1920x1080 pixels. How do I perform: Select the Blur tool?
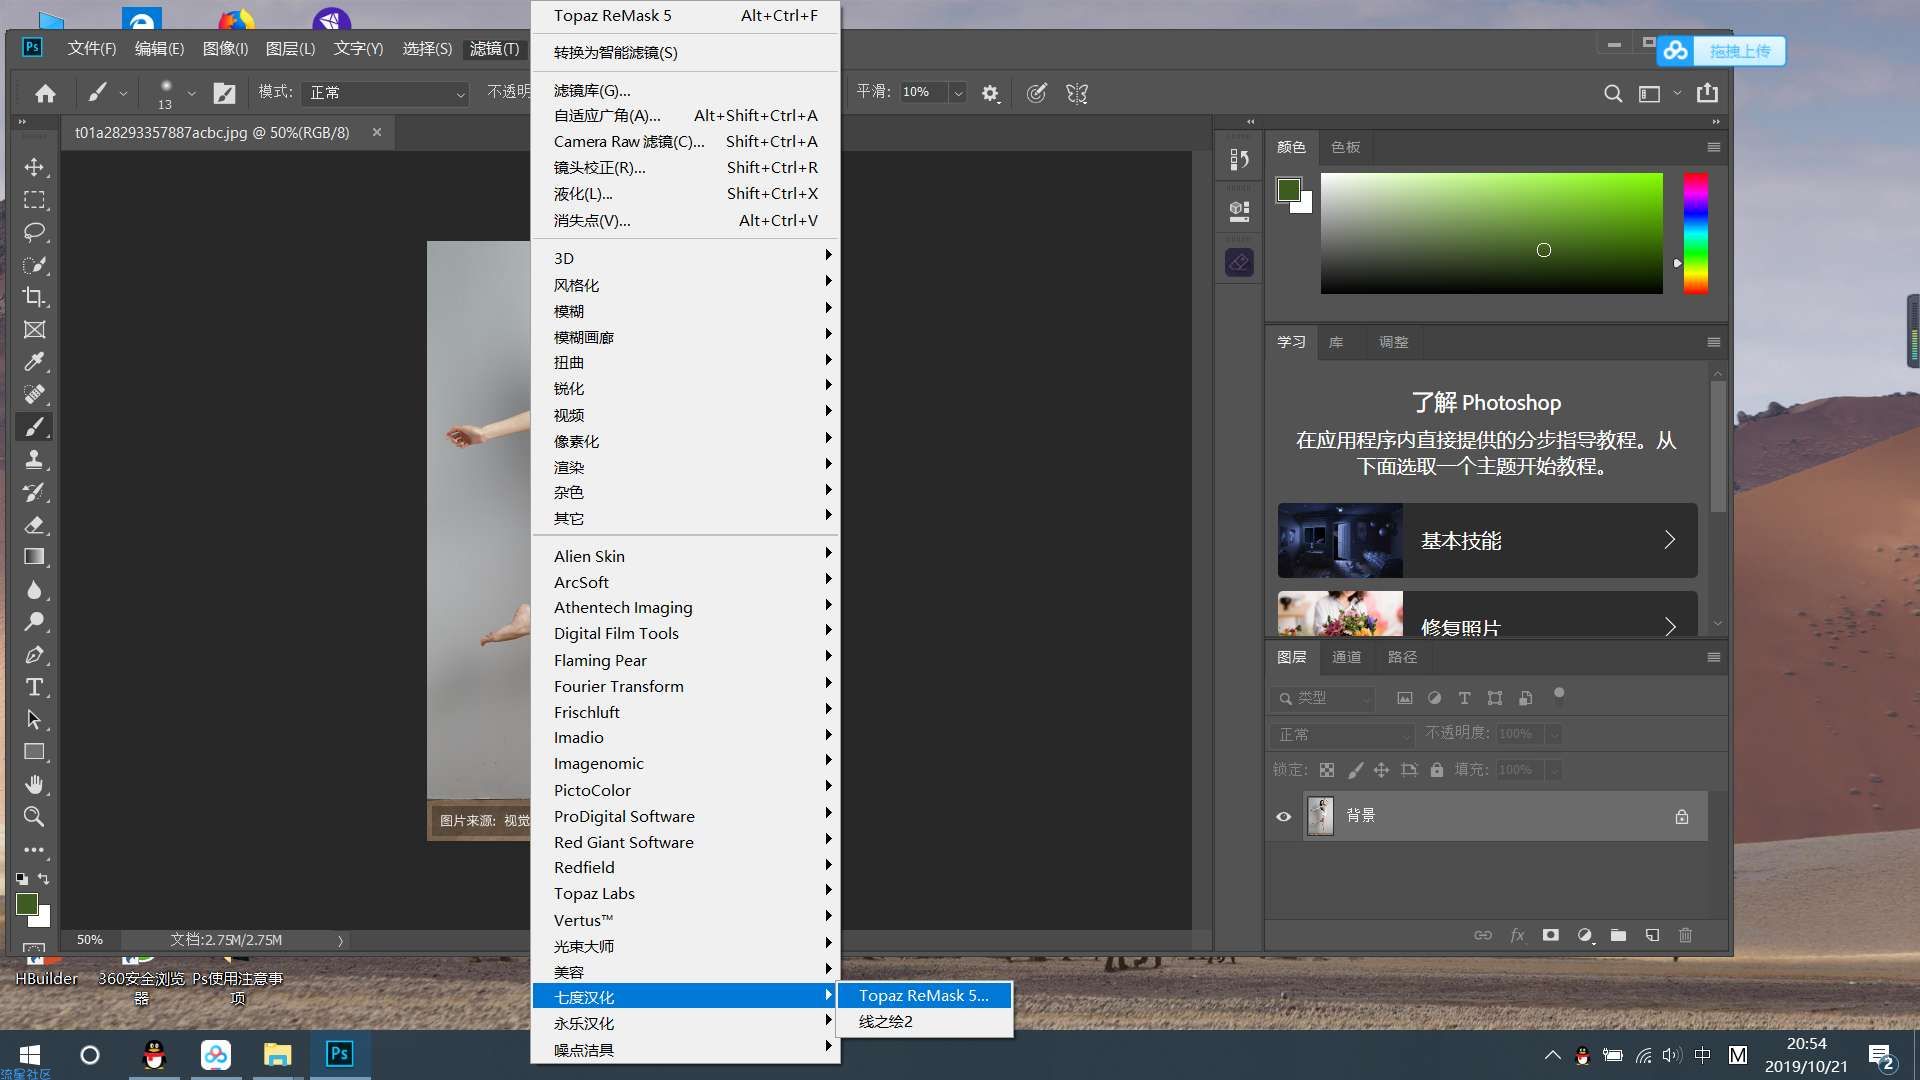point(34,589)
